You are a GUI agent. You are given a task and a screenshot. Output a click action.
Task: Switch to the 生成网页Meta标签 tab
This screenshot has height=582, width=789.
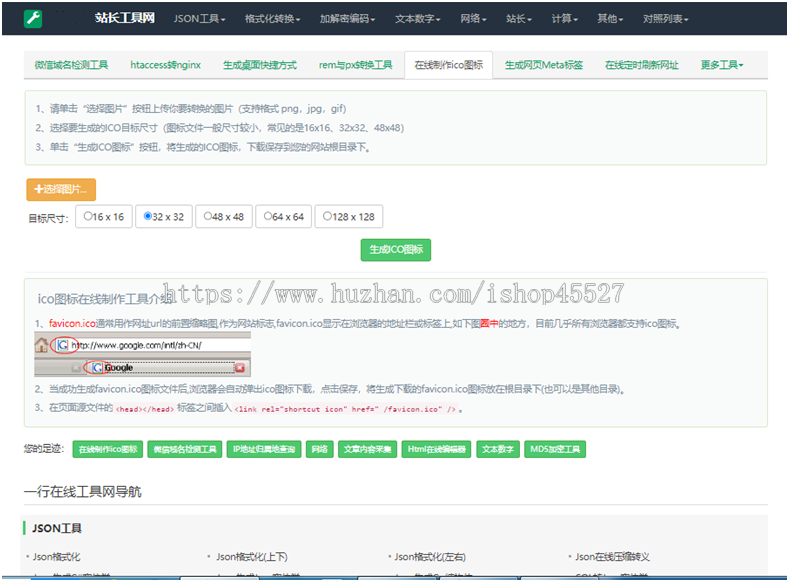pyautogui.click(x=543, y=65)
